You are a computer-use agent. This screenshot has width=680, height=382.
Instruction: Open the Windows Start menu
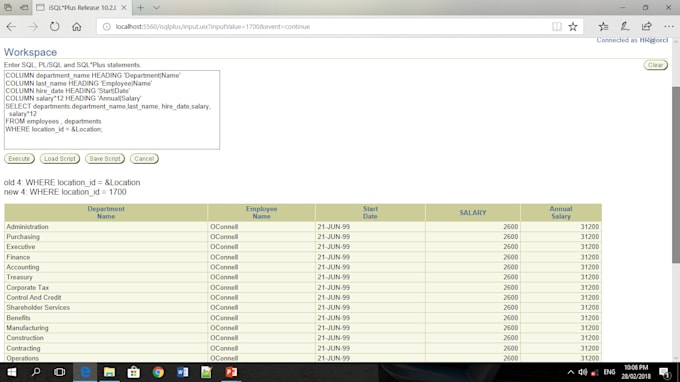[x=12, y=372]
